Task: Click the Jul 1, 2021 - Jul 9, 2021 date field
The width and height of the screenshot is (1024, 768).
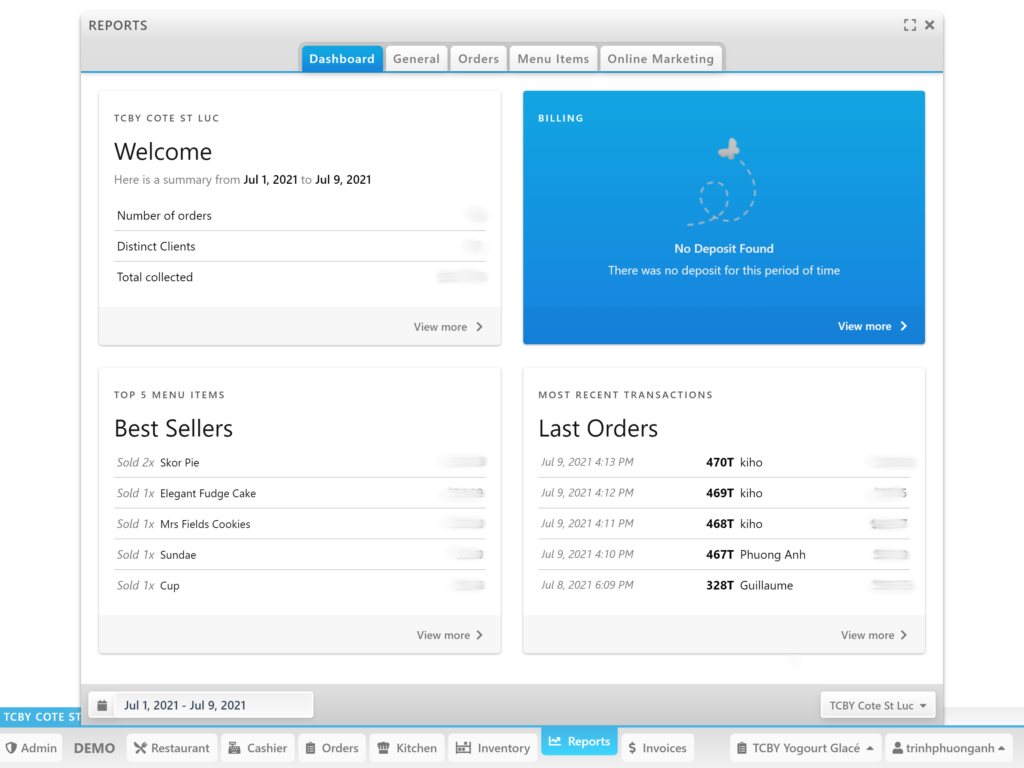Action: click(213, 705)
